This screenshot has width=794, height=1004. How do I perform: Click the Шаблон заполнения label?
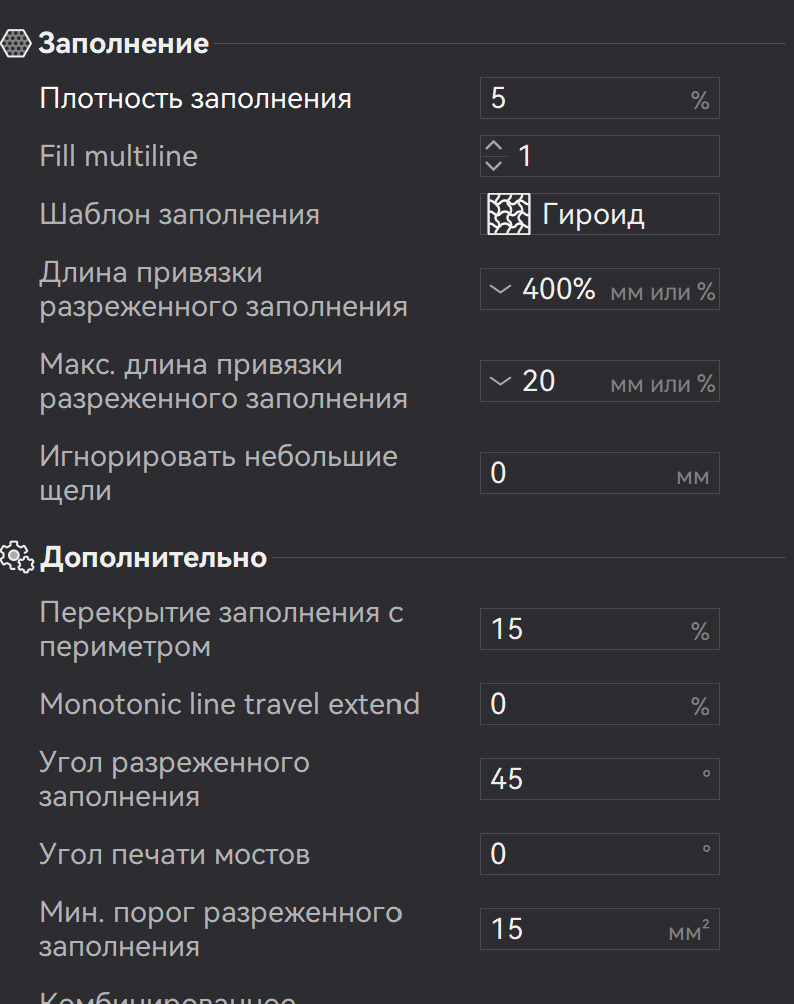coord(179,214)
